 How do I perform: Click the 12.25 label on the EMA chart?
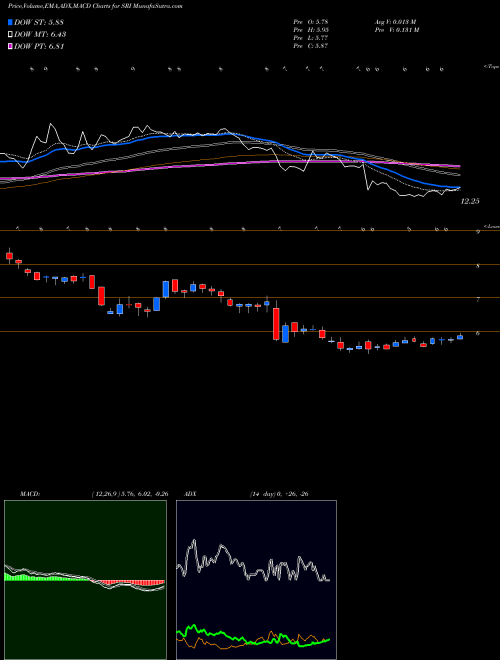pyautogui.click(x=470, y=202)
